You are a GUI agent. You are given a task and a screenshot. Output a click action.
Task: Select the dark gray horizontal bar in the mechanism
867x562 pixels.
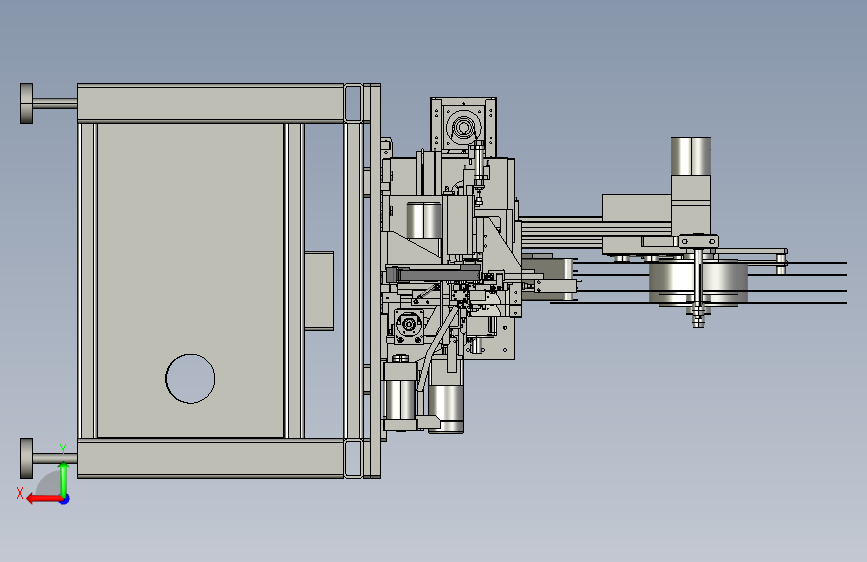click(x=434, y=274)
